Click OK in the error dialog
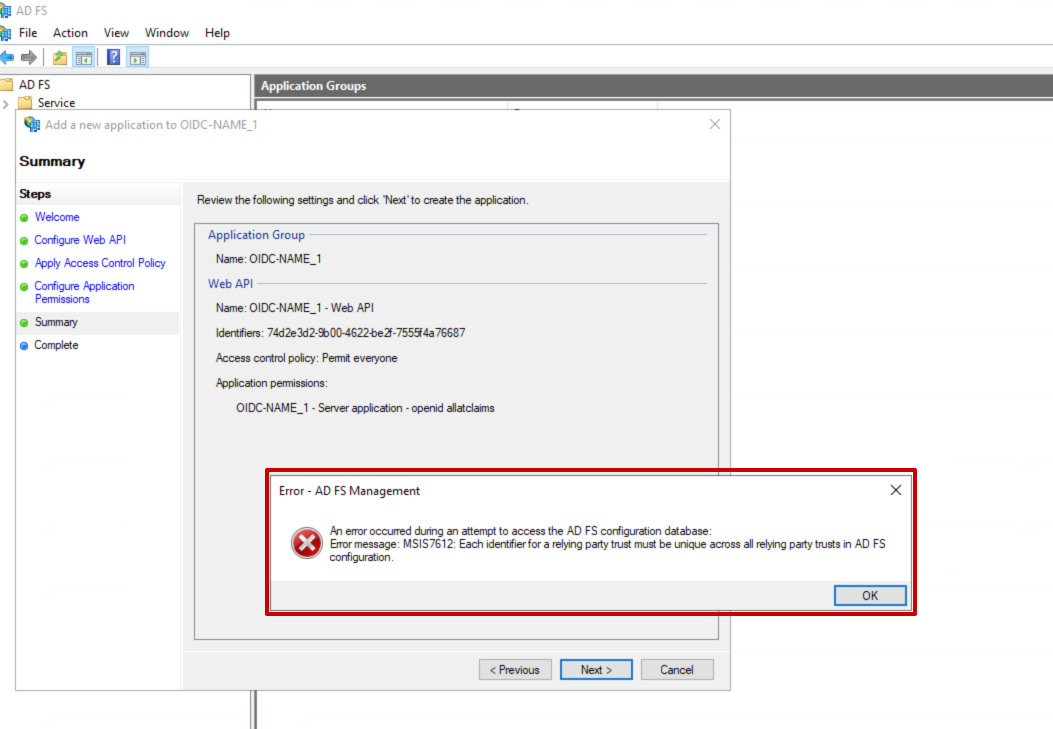This screenshot has height=729, width=1053. (x=870, y=595)
